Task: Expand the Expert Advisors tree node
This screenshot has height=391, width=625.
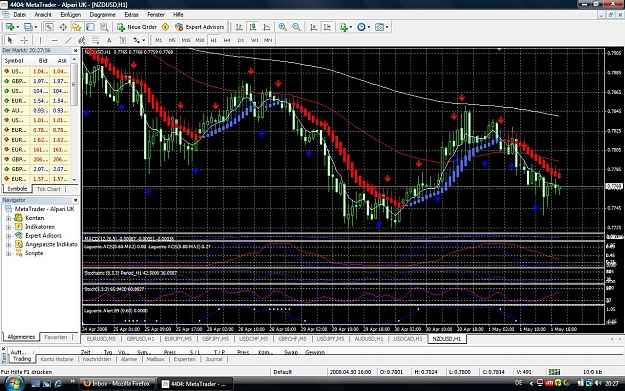Action: coord(8,236)
